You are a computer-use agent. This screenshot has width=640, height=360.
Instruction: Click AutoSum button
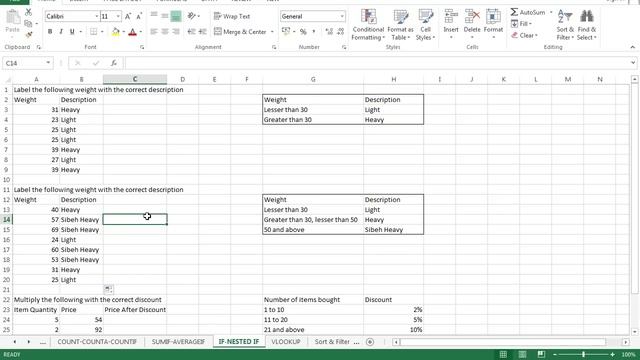click(528, 12)
